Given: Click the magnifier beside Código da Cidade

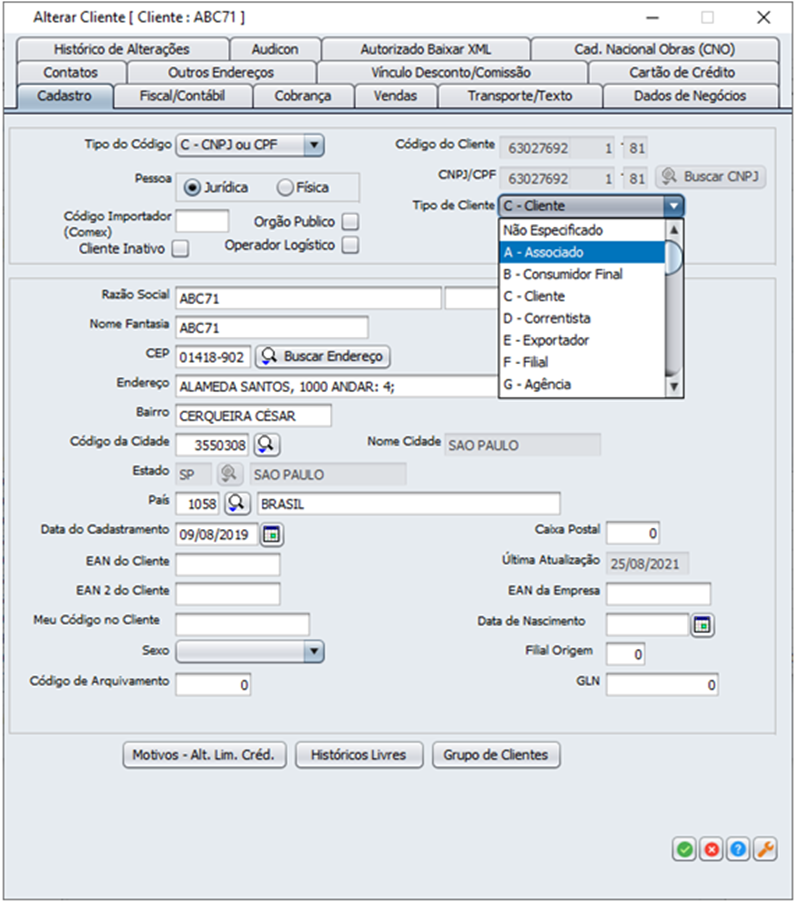Looking at the screenshot, I should point(267,445).
